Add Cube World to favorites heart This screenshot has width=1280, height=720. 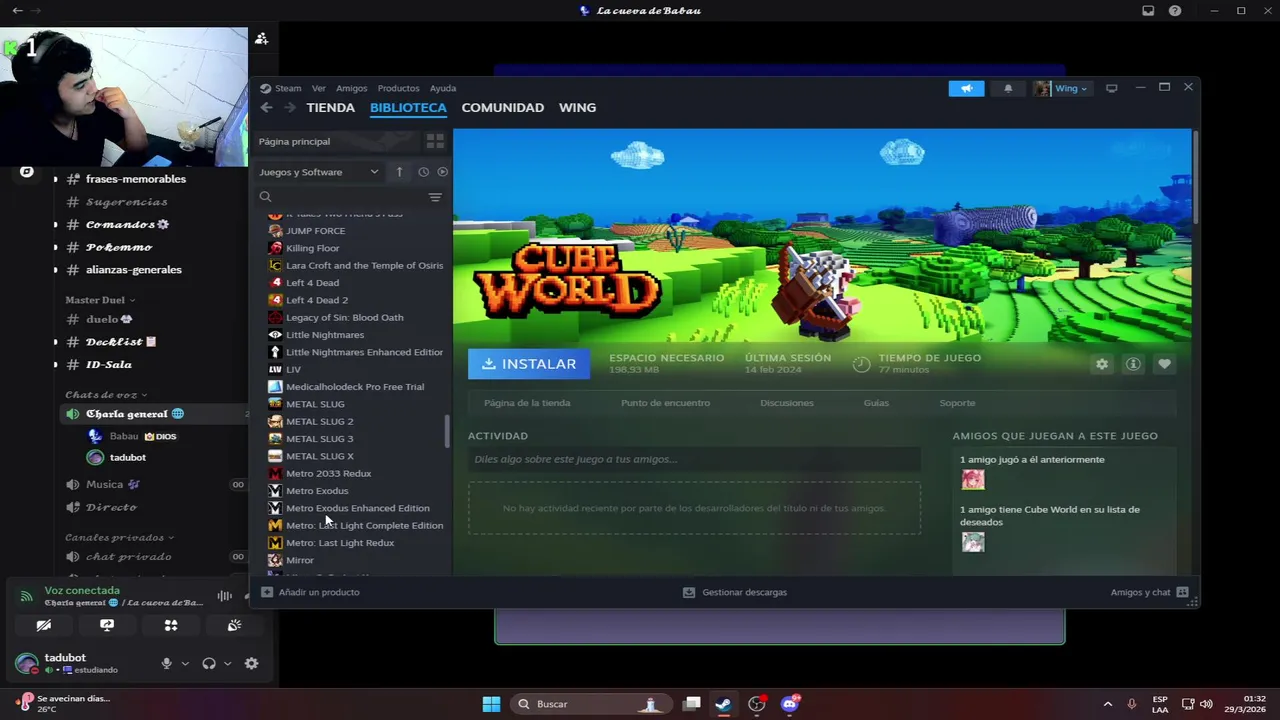tap(1164, 364)
